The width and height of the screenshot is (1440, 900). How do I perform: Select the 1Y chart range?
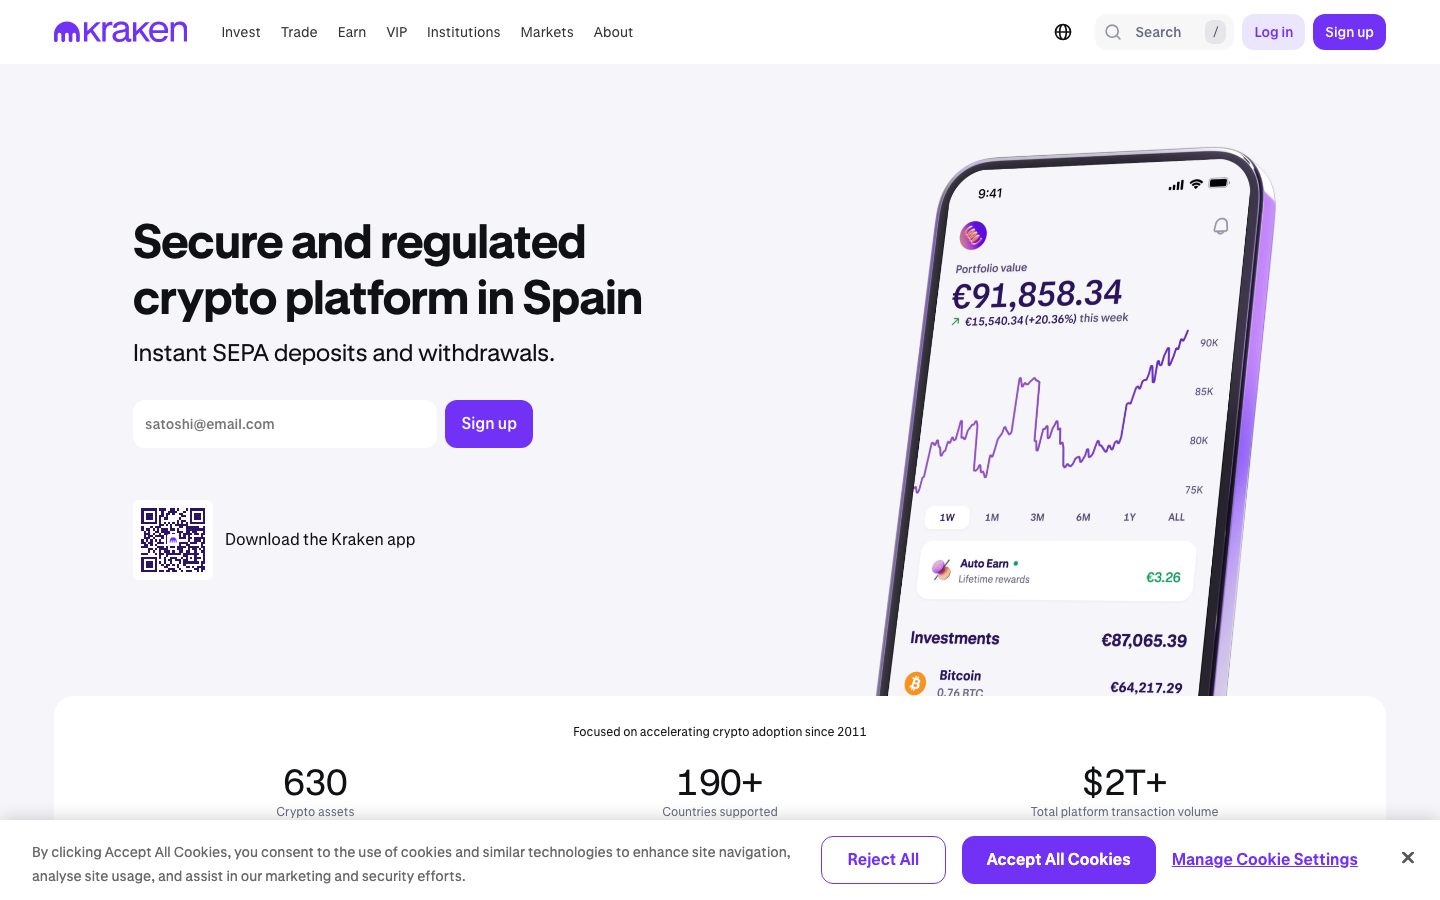1129,517
